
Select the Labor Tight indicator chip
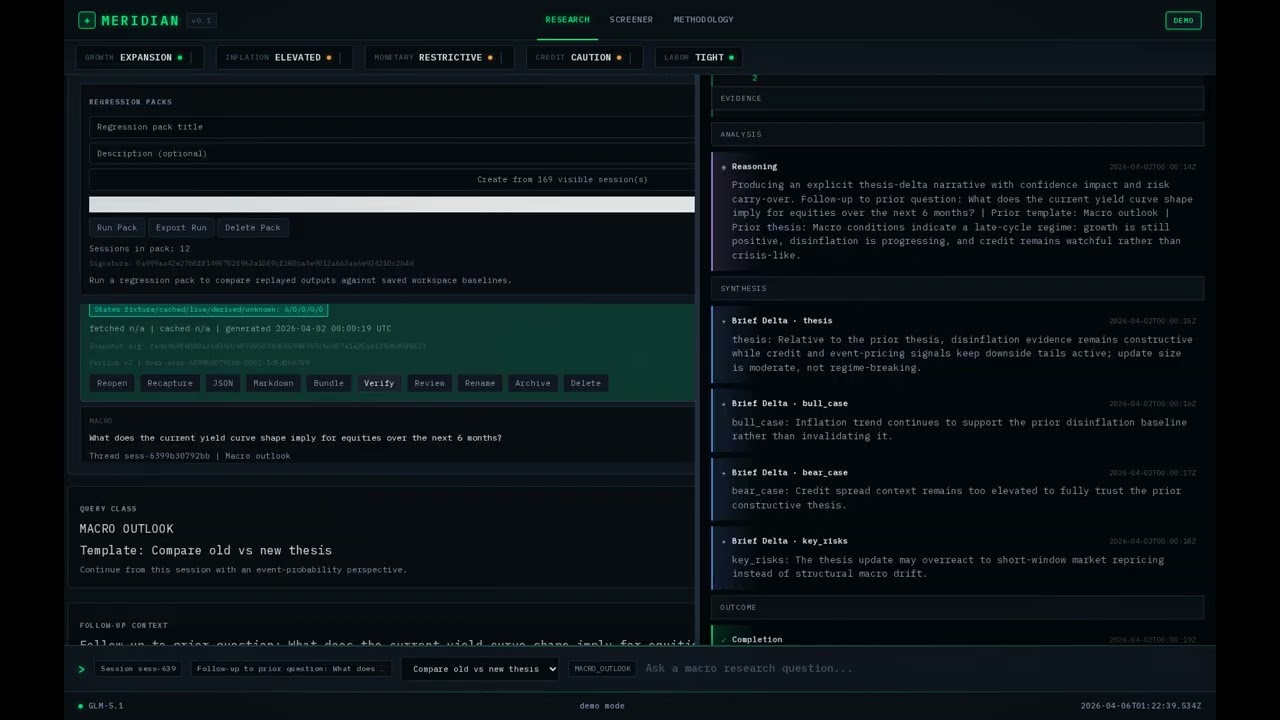point(699,58)
